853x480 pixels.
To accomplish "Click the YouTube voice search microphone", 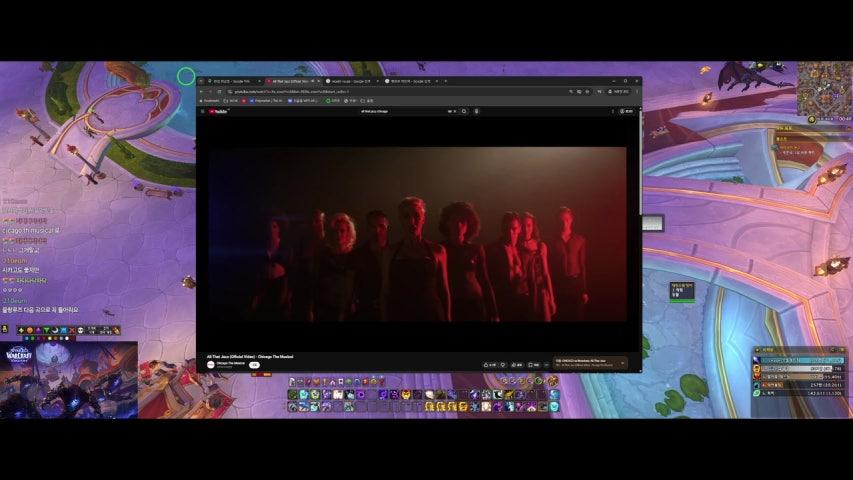I will point(477,112).
